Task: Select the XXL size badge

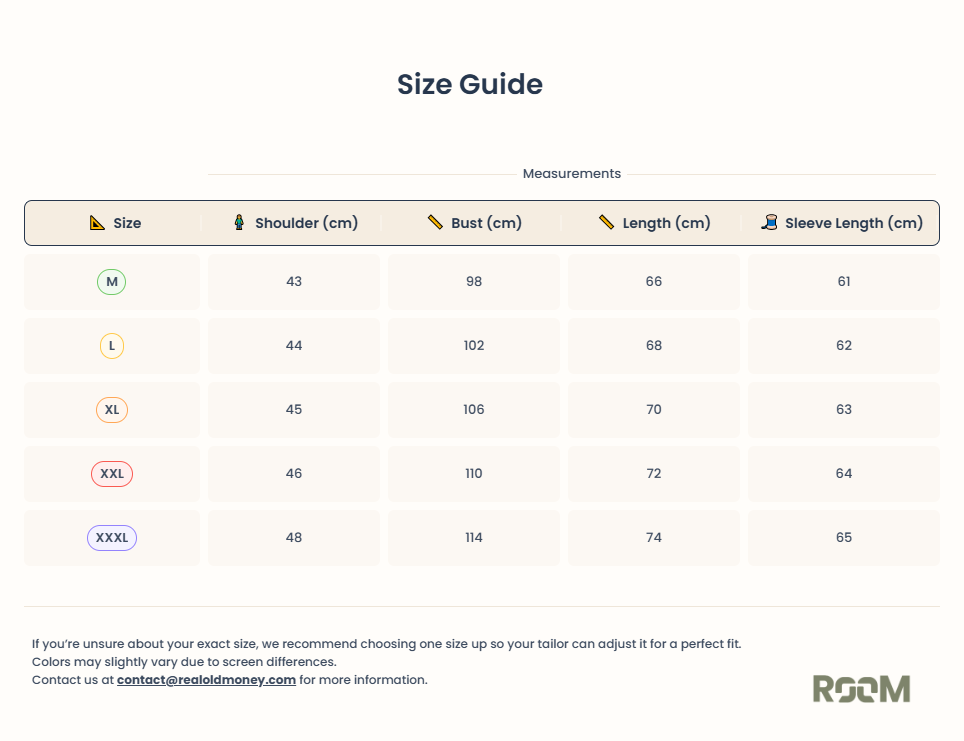Action: pyautogui.click(x=112, y=474)
